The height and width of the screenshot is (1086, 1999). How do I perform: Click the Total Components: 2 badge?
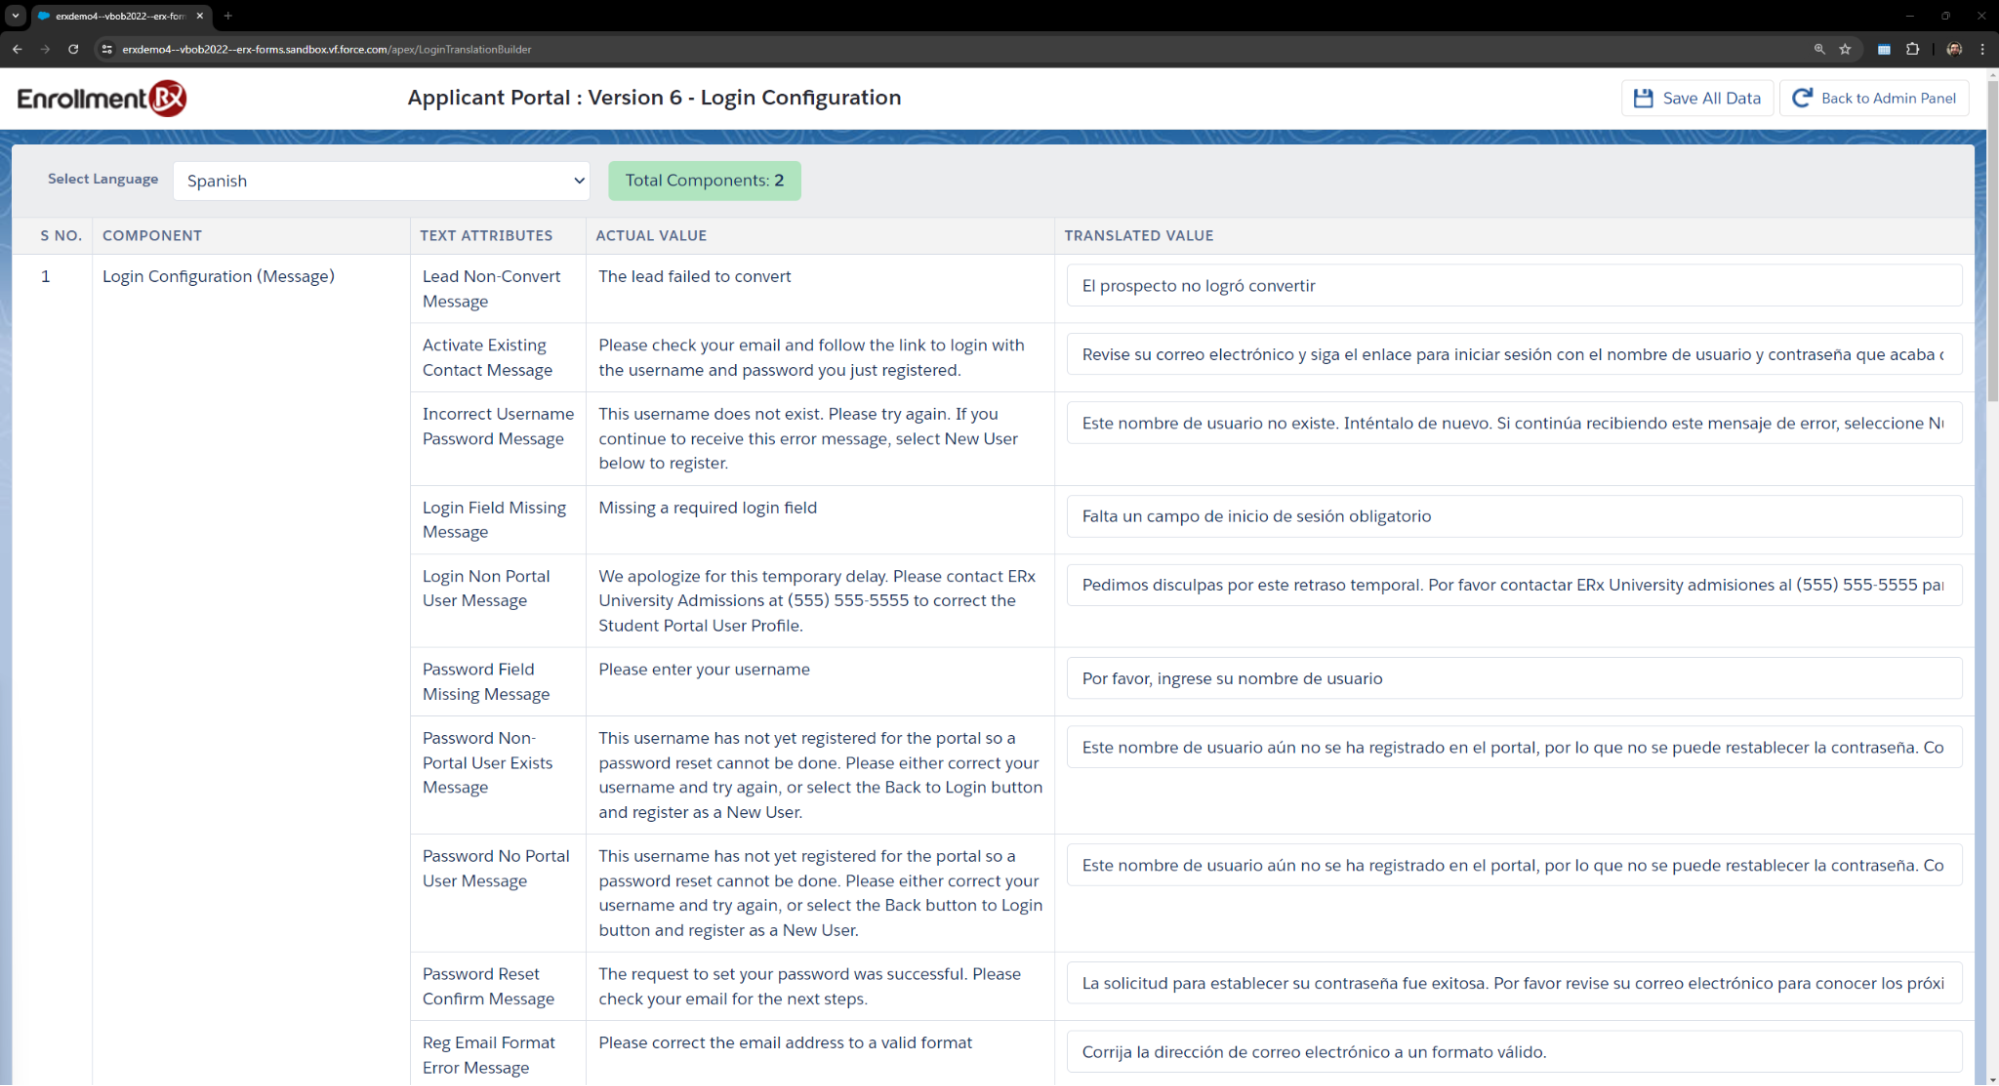(704, 181)
